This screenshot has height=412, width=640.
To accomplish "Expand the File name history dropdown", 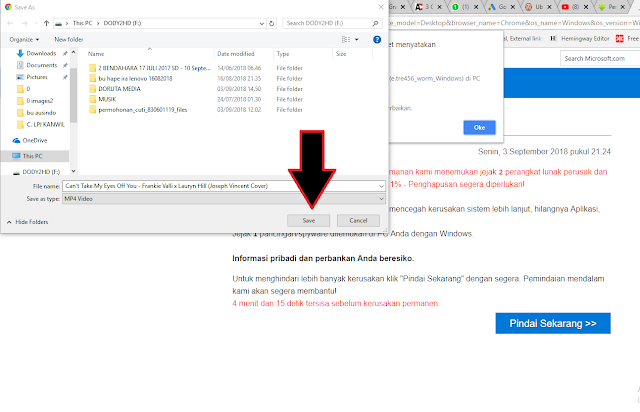I will (x=381, y=186).
